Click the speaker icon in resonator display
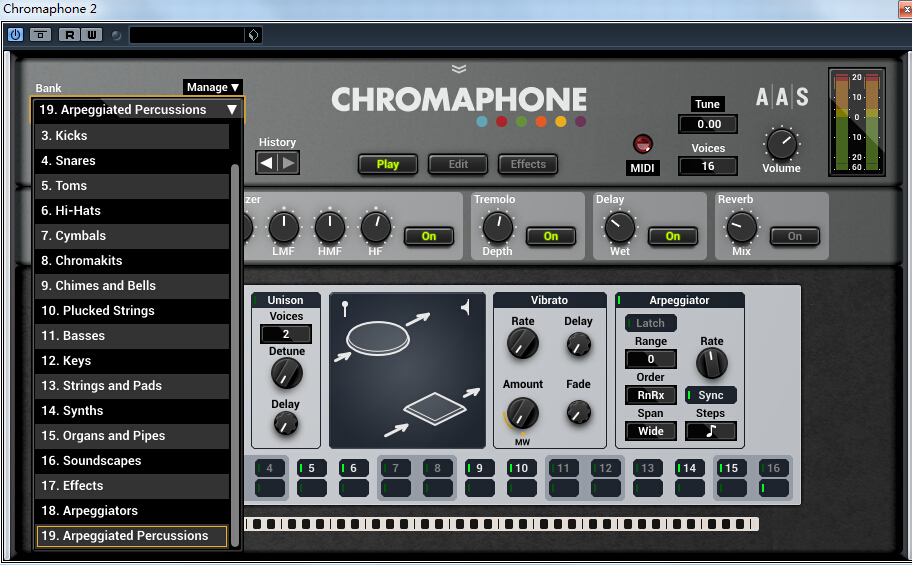 pyautogui.click(x=465, y=307)
